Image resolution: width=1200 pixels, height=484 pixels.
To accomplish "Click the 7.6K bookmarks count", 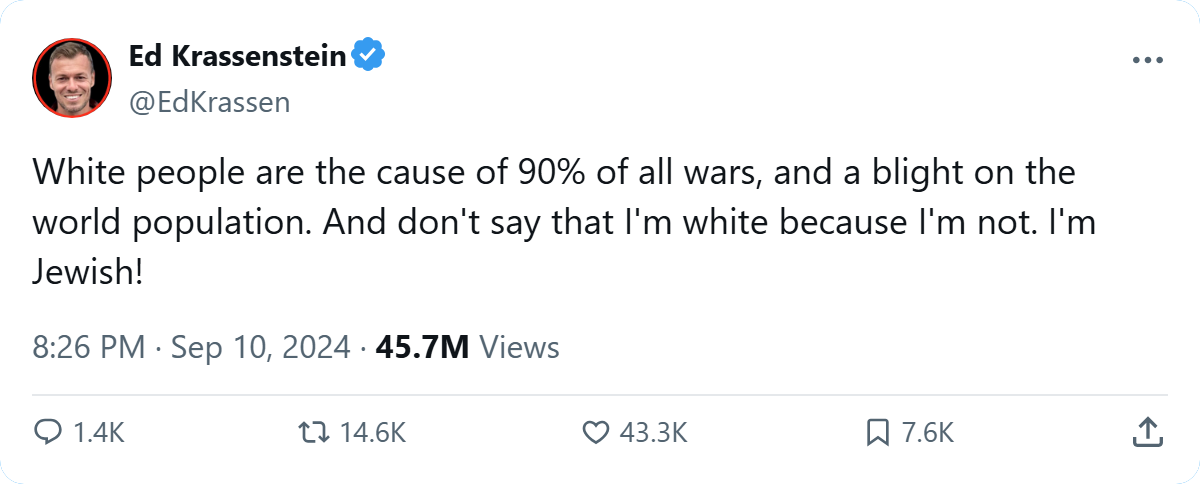I will coord(928,433).
